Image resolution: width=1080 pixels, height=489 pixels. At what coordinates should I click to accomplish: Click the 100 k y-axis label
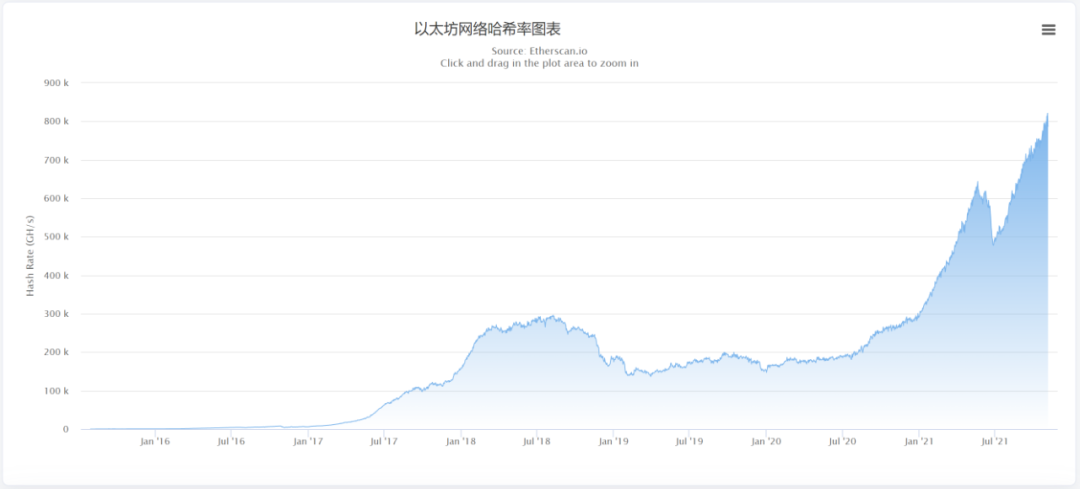tap(57, 391)
